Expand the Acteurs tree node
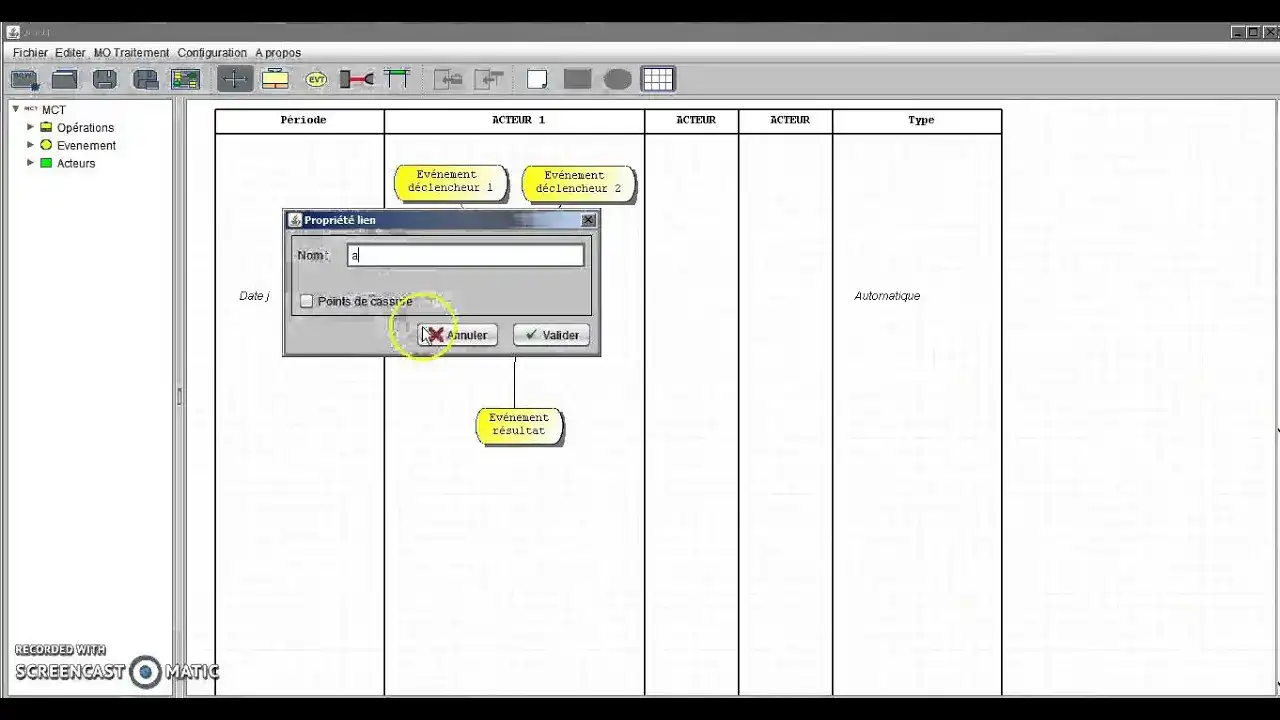 [30, 163]
